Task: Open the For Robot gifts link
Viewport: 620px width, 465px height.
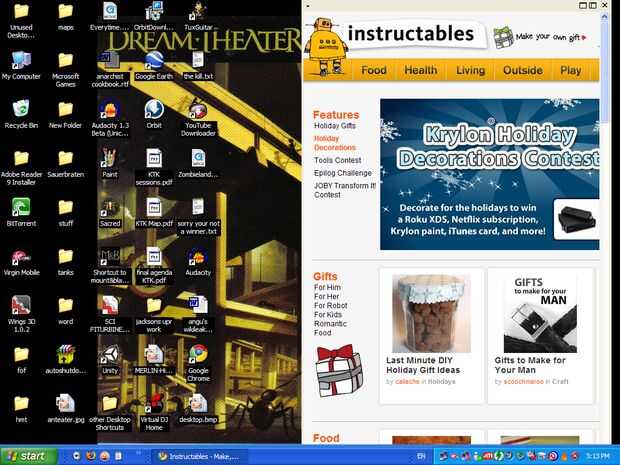Action: (x=331, y=306)
